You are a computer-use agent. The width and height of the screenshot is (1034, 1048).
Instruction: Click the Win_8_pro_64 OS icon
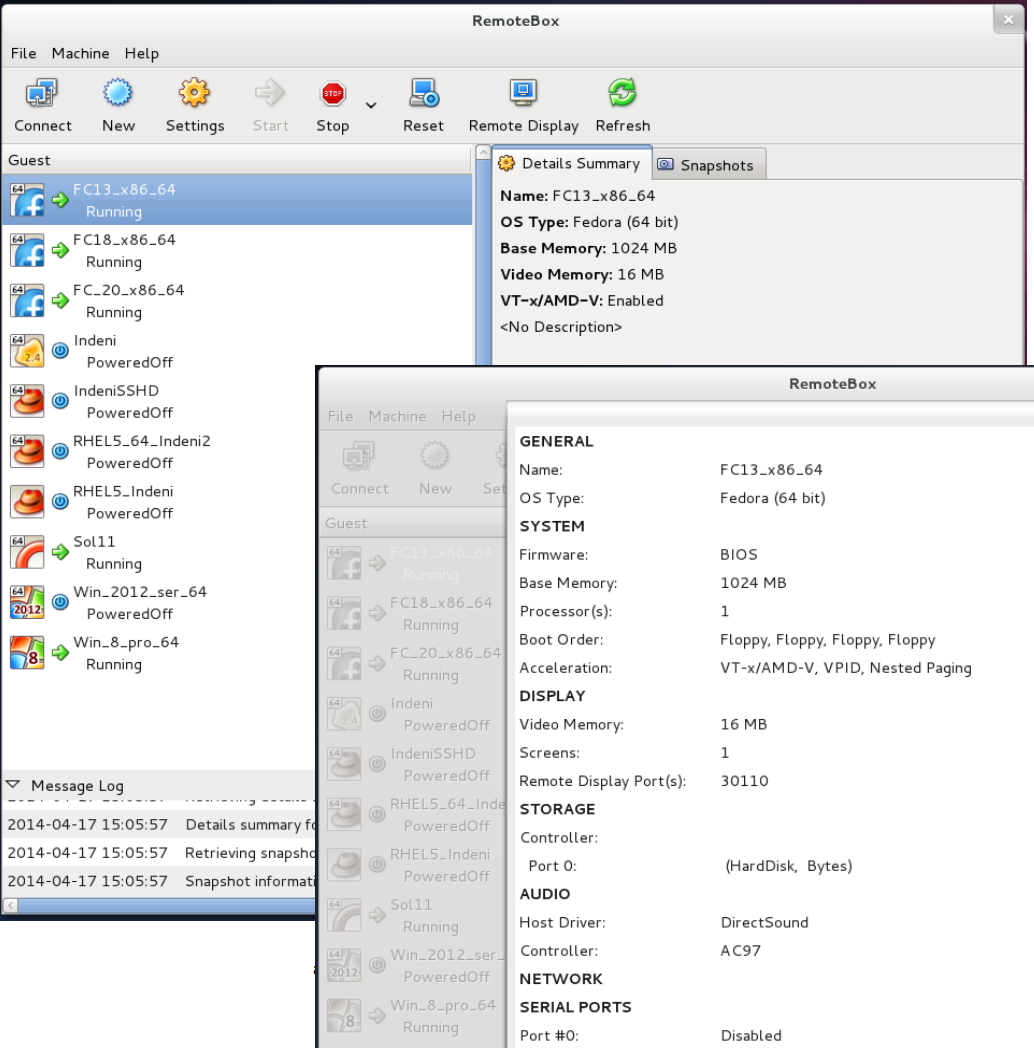(27, 653)
